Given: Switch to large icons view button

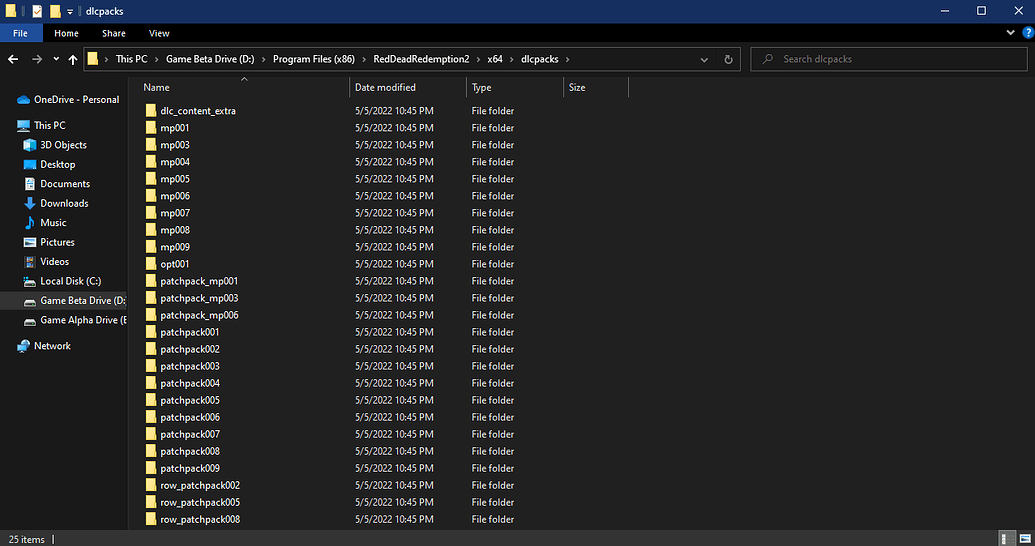Looking at the screenshot, I should click(x=1024, y=538).
